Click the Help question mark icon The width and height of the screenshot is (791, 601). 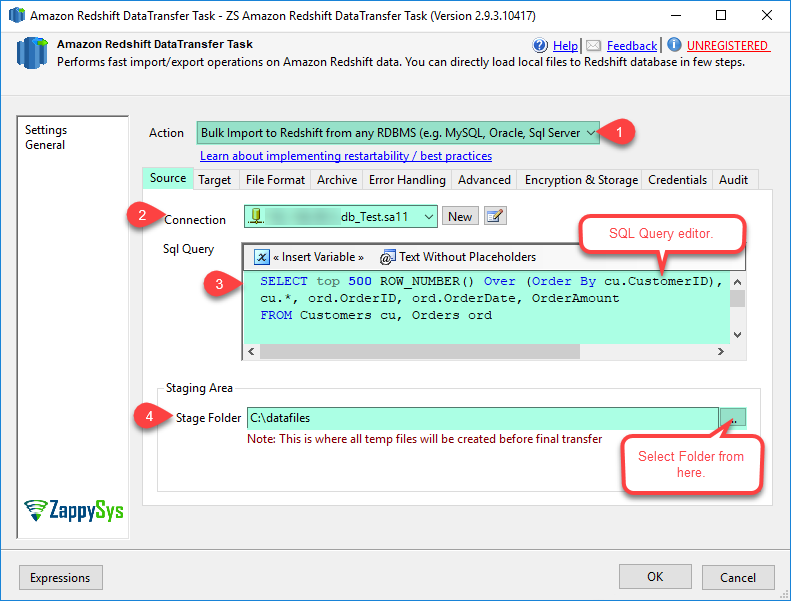click(x=540, y=45)
